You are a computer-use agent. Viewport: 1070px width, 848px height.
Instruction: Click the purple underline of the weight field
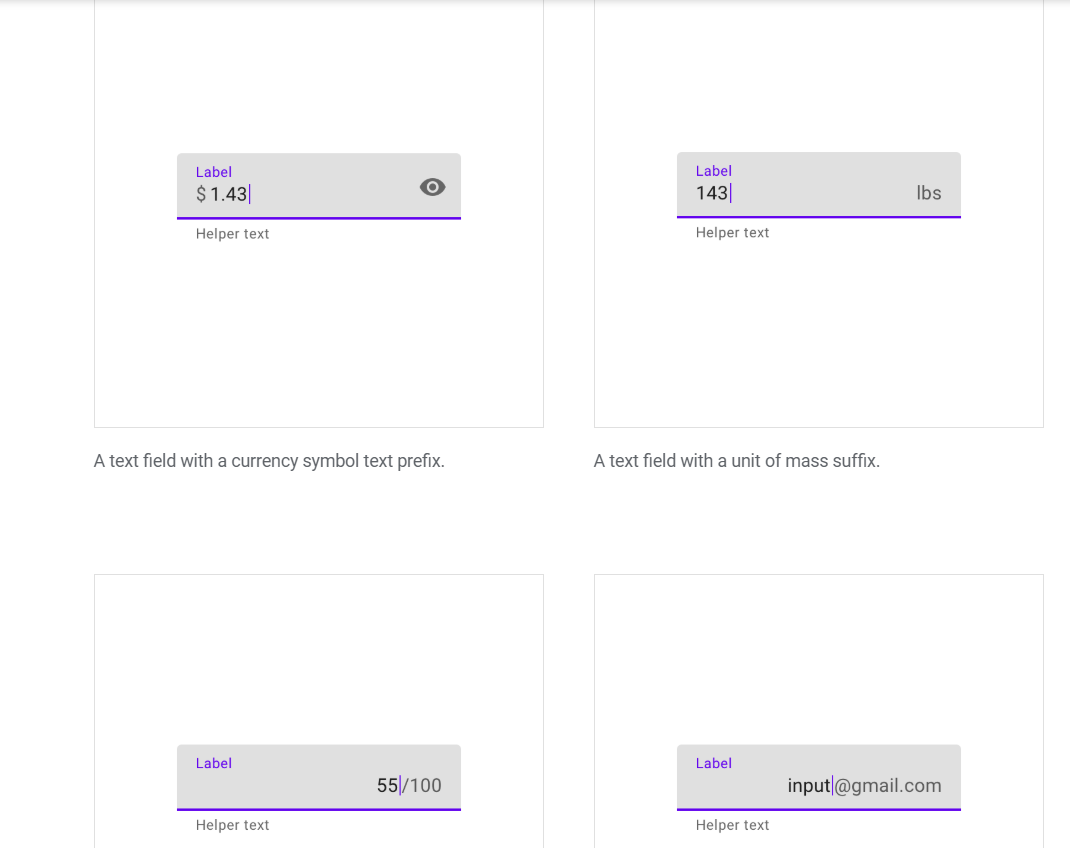pos(818,218)
